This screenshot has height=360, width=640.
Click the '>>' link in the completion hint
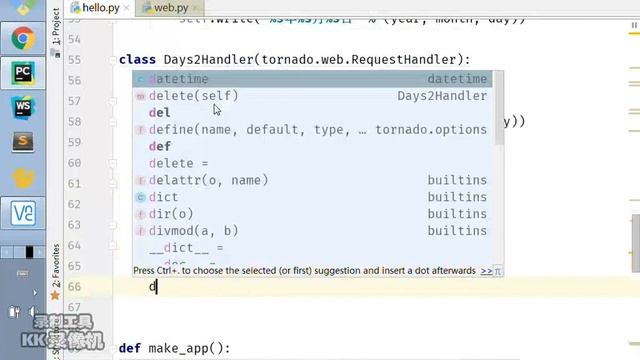coord(486,271)
